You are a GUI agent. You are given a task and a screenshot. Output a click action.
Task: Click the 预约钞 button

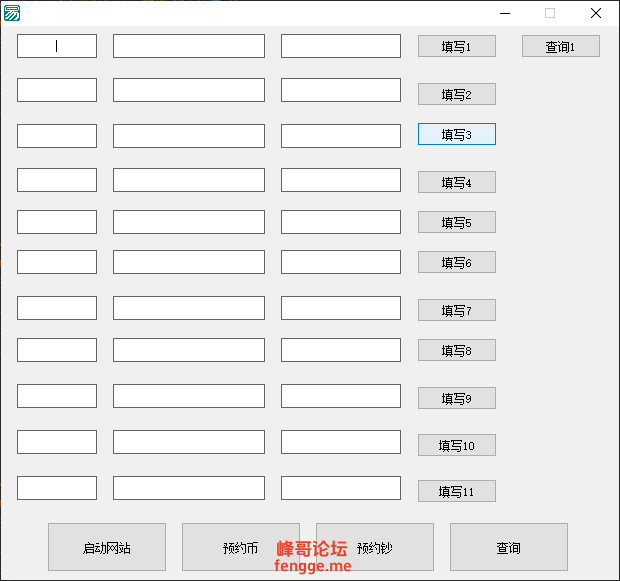coord(375,547)
